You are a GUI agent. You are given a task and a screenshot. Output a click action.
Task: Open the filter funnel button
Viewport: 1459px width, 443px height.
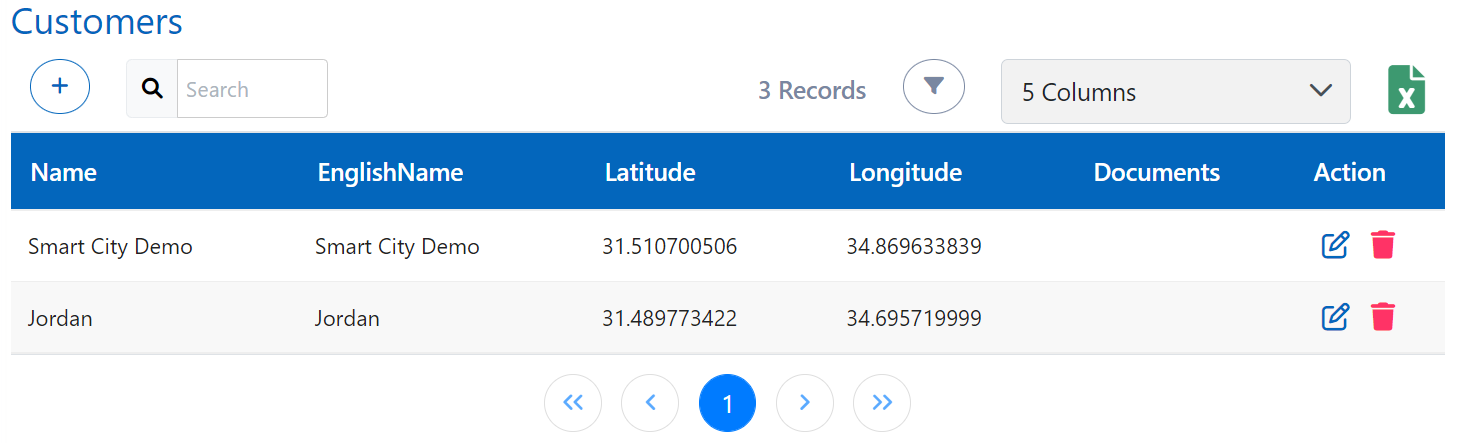click(x=933, y=87)
